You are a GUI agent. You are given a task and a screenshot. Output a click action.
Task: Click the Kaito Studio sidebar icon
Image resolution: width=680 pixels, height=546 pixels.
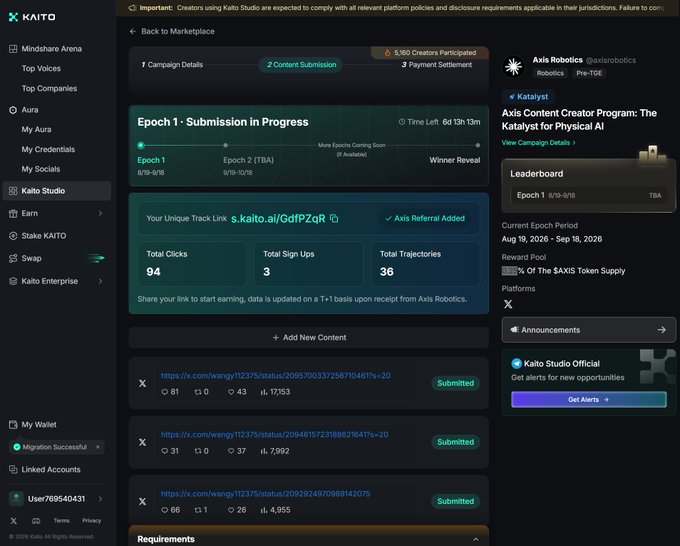tap(13, 191)
